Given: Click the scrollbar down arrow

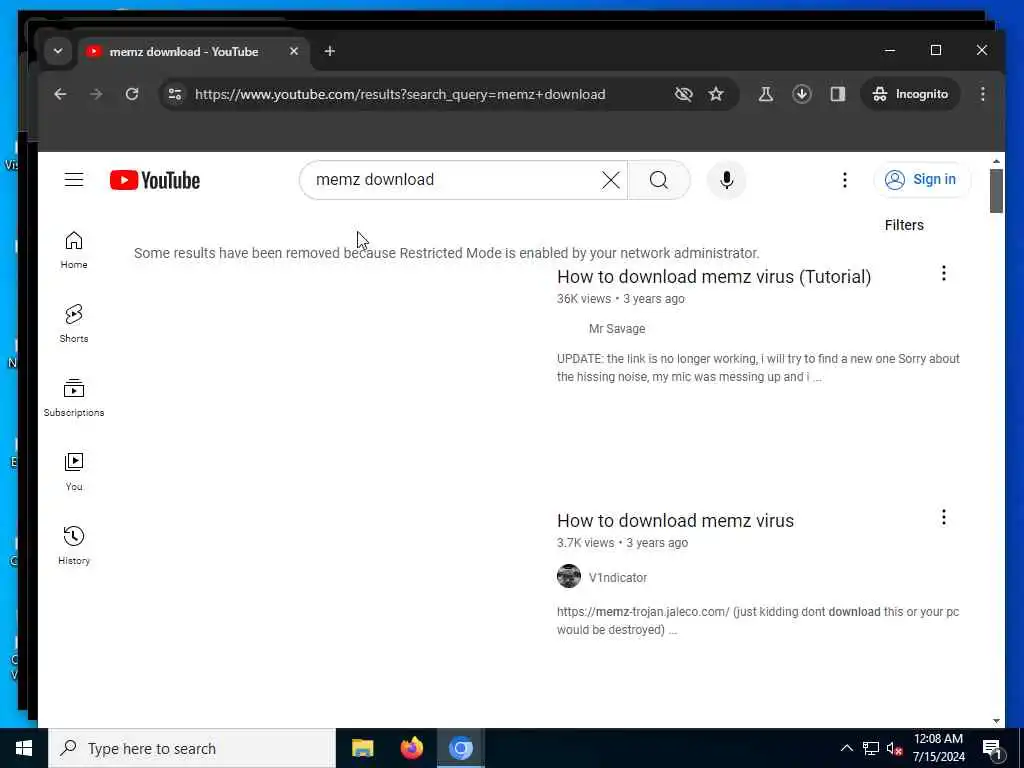Looking at the screenshot, I should [x=996, y=721].
